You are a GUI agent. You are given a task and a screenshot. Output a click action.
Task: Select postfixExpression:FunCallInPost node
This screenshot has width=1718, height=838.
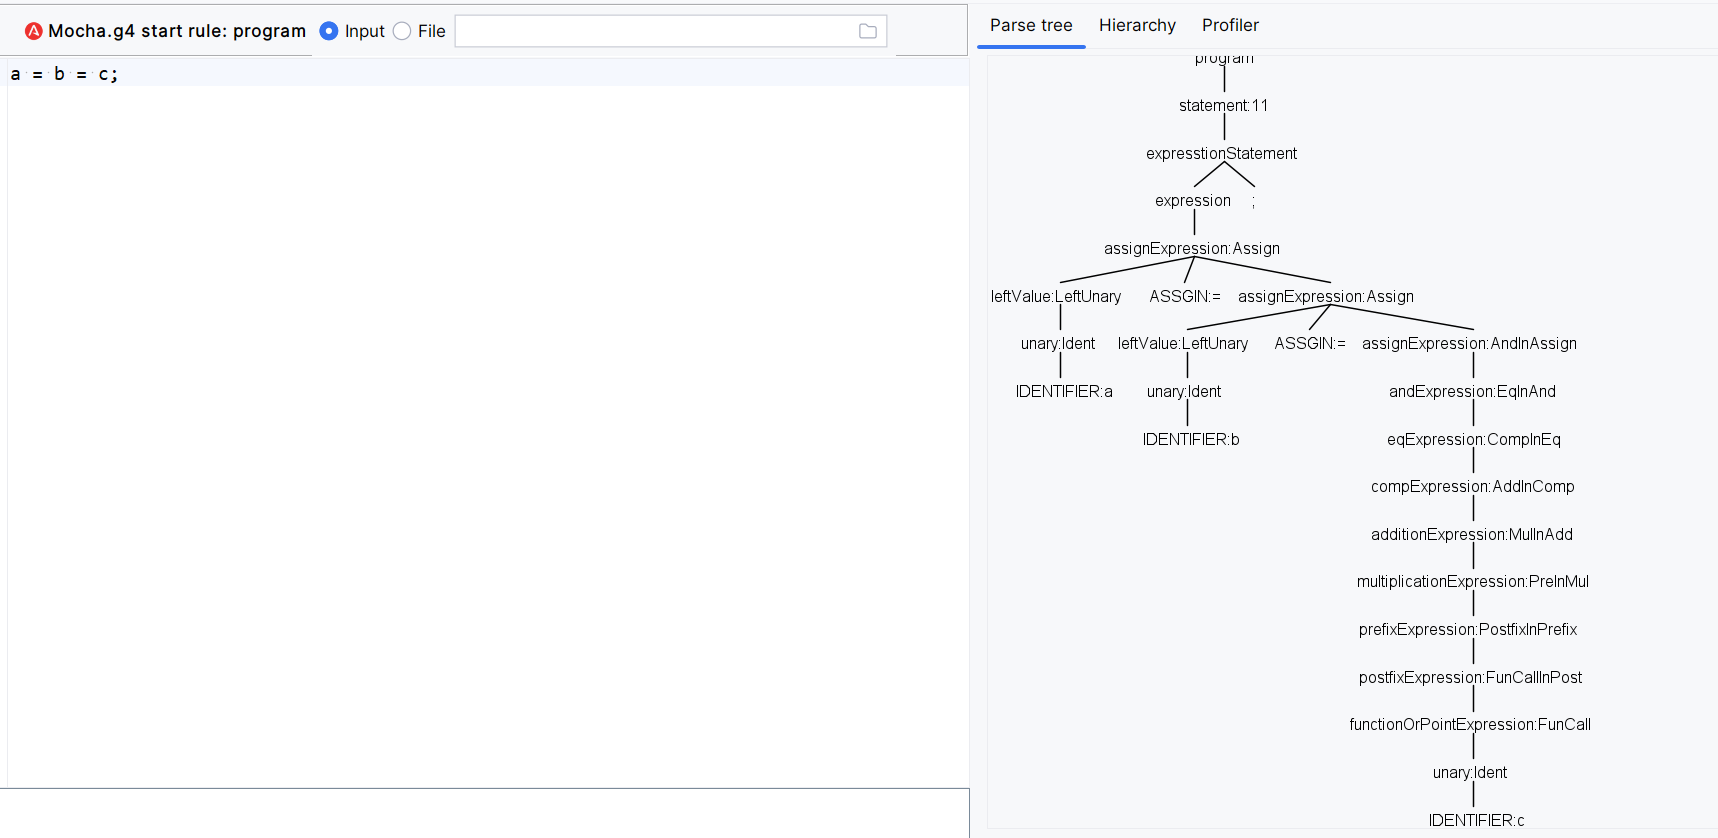(1470, 677)
